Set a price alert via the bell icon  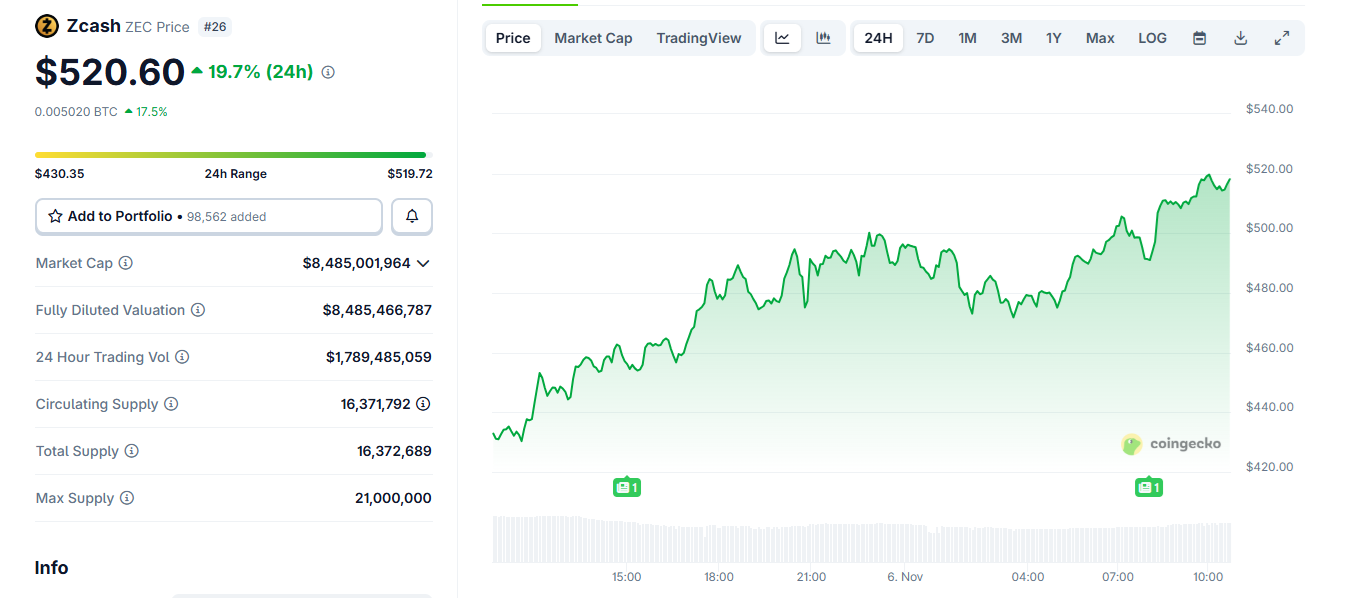[411, 216]
